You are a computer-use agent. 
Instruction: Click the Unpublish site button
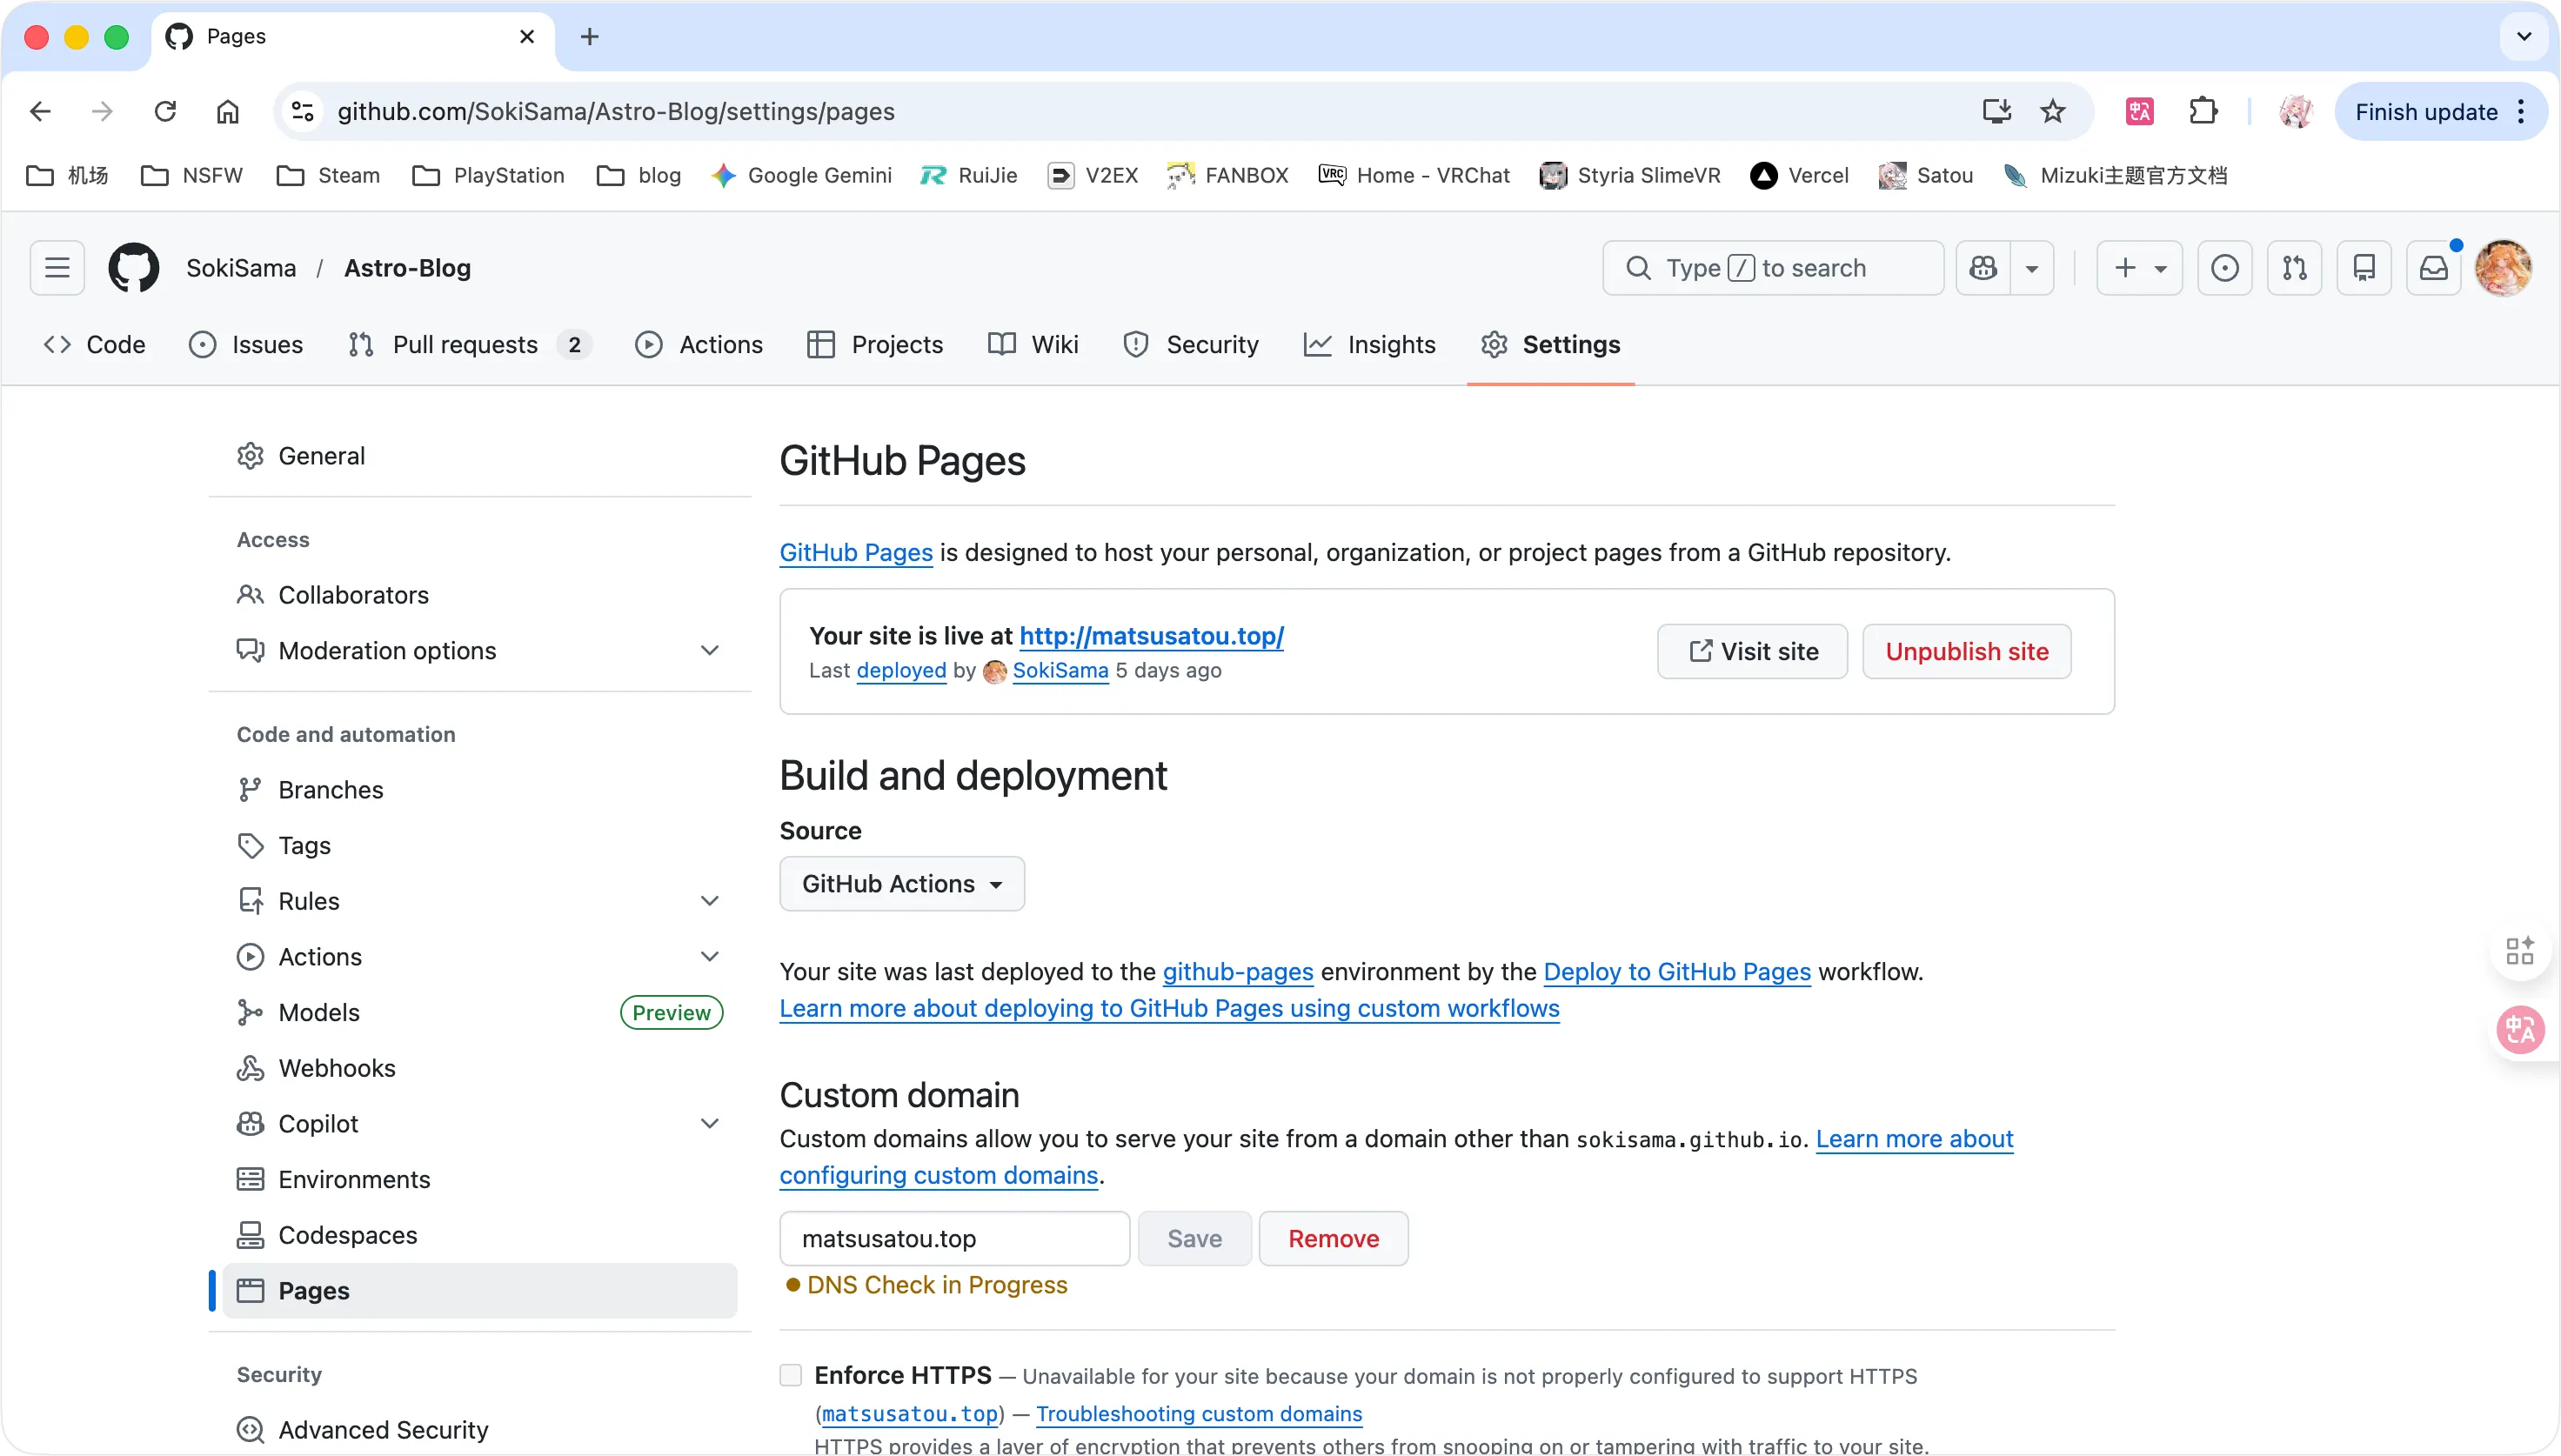(1966, 652)
